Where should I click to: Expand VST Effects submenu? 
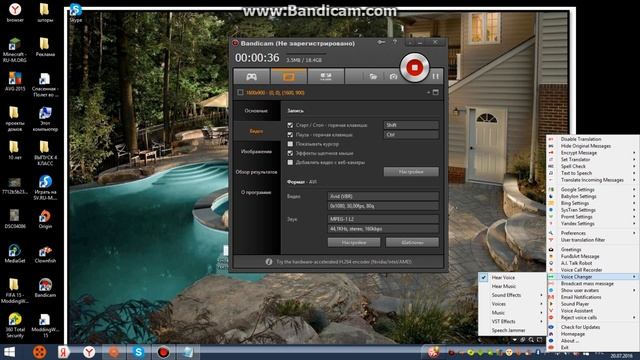pos(512,321)
